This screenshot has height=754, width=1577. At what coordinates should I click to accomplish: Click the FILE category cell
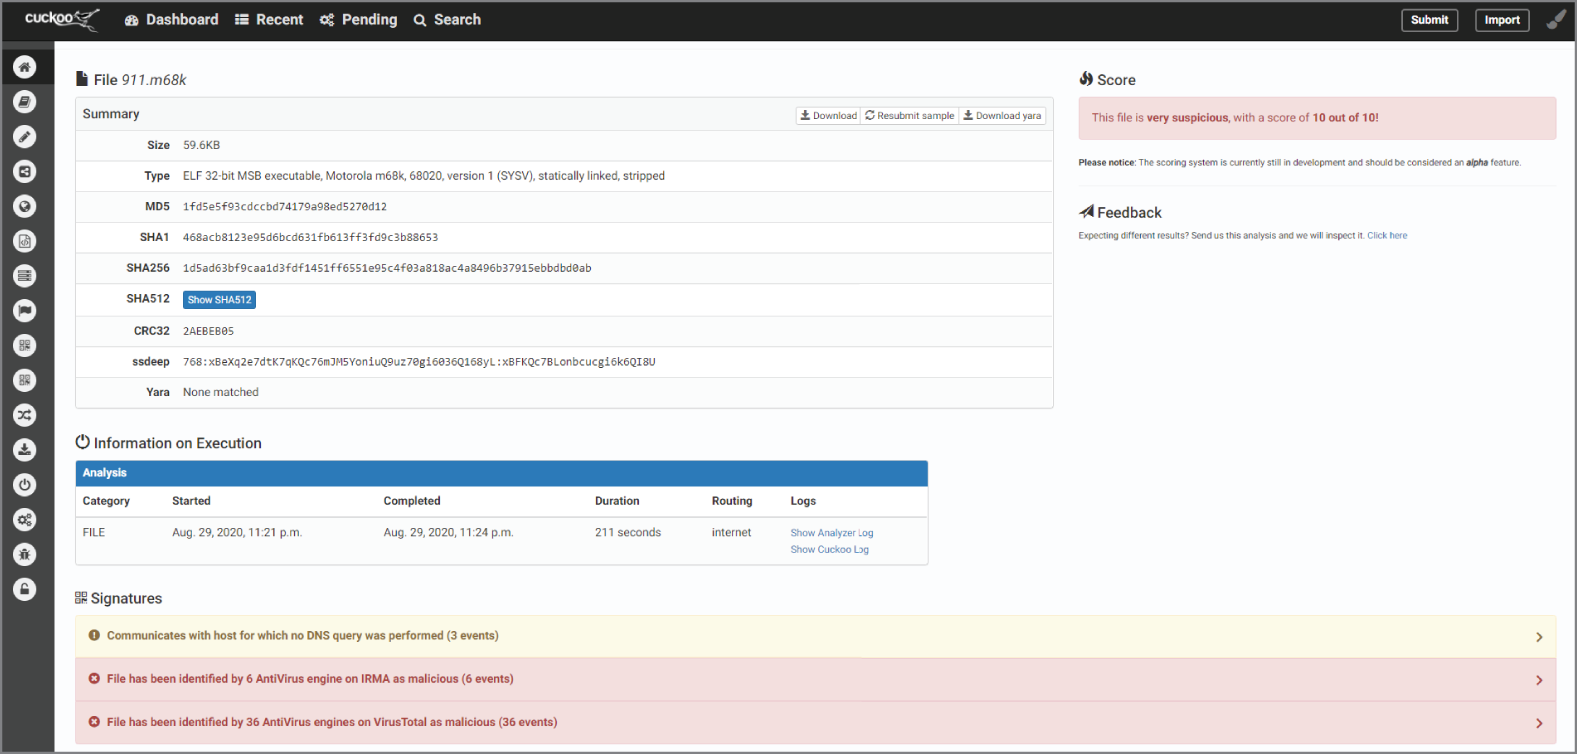coord(94,532)
